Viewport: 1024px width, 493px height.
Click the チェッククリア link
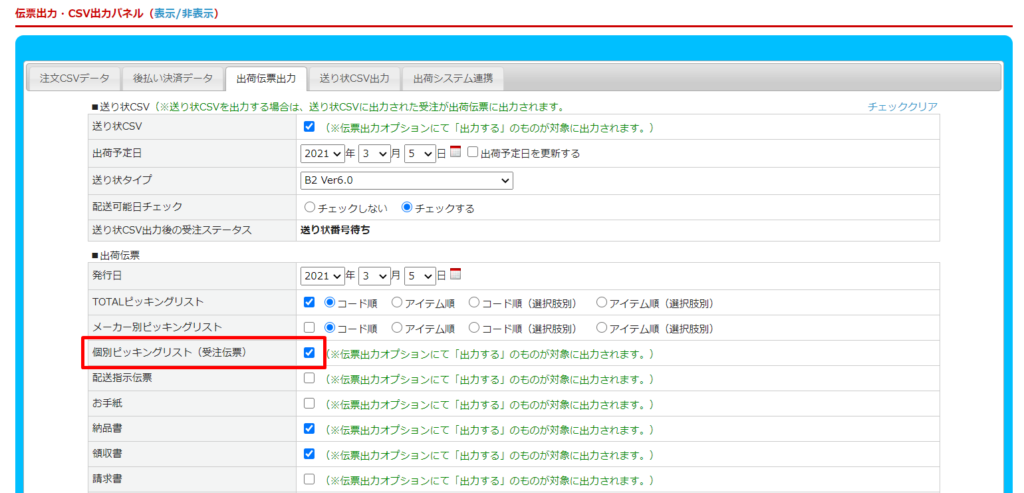coord(902,107)
